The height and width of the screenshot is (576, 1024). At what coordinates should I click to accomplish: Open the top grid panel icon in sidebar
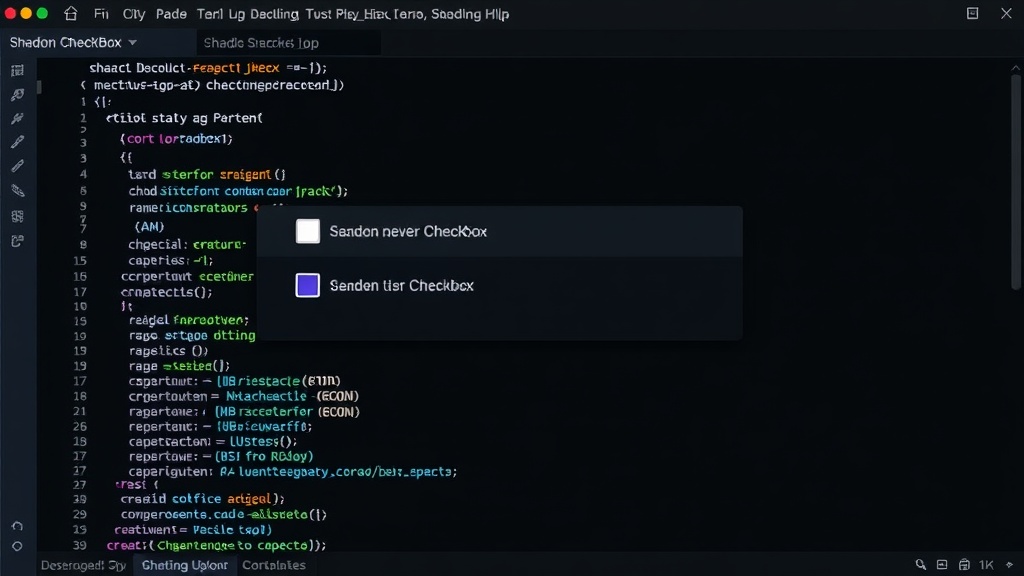click(18, 71)
